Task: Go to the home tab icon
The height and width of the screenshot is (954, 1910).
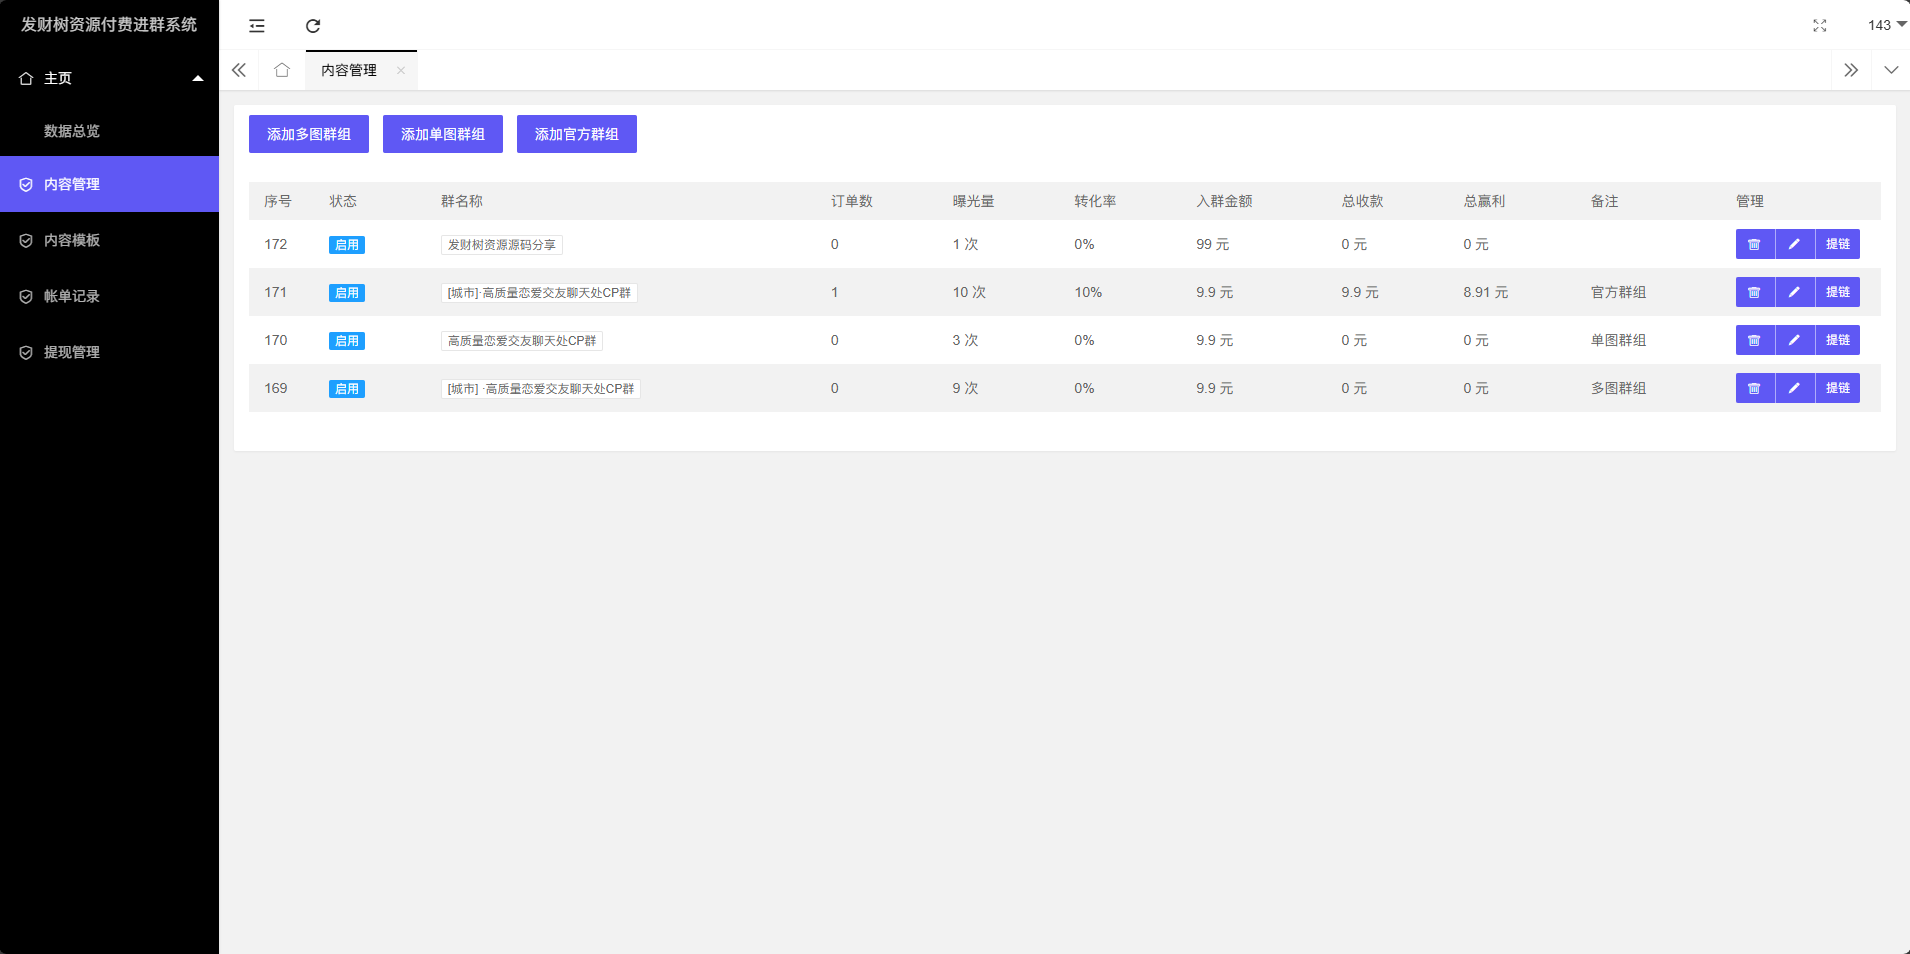Action: pos(282,70)
